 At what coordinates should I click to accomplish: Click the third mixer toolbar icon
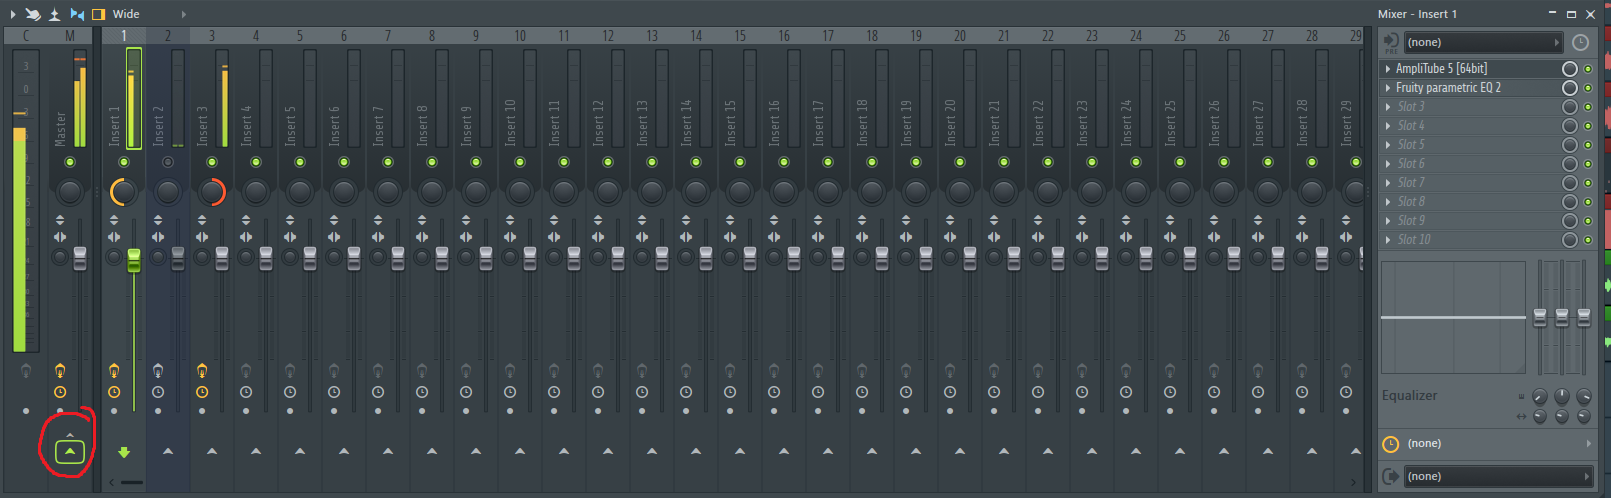55,14
